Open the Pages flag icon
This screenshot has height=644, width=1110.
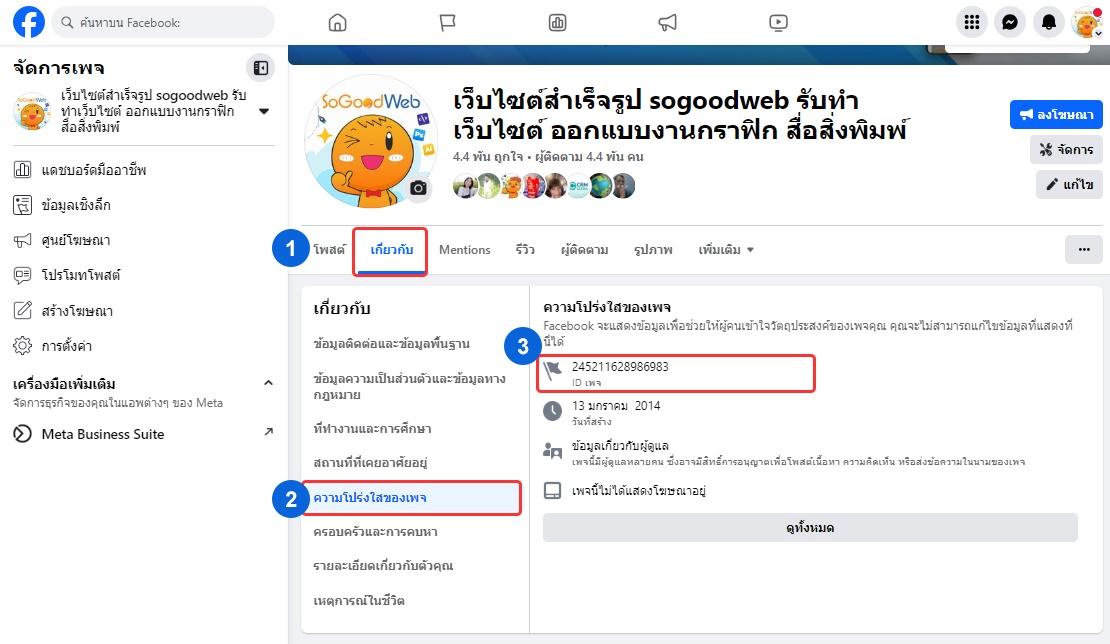click(x=447, y=23)
